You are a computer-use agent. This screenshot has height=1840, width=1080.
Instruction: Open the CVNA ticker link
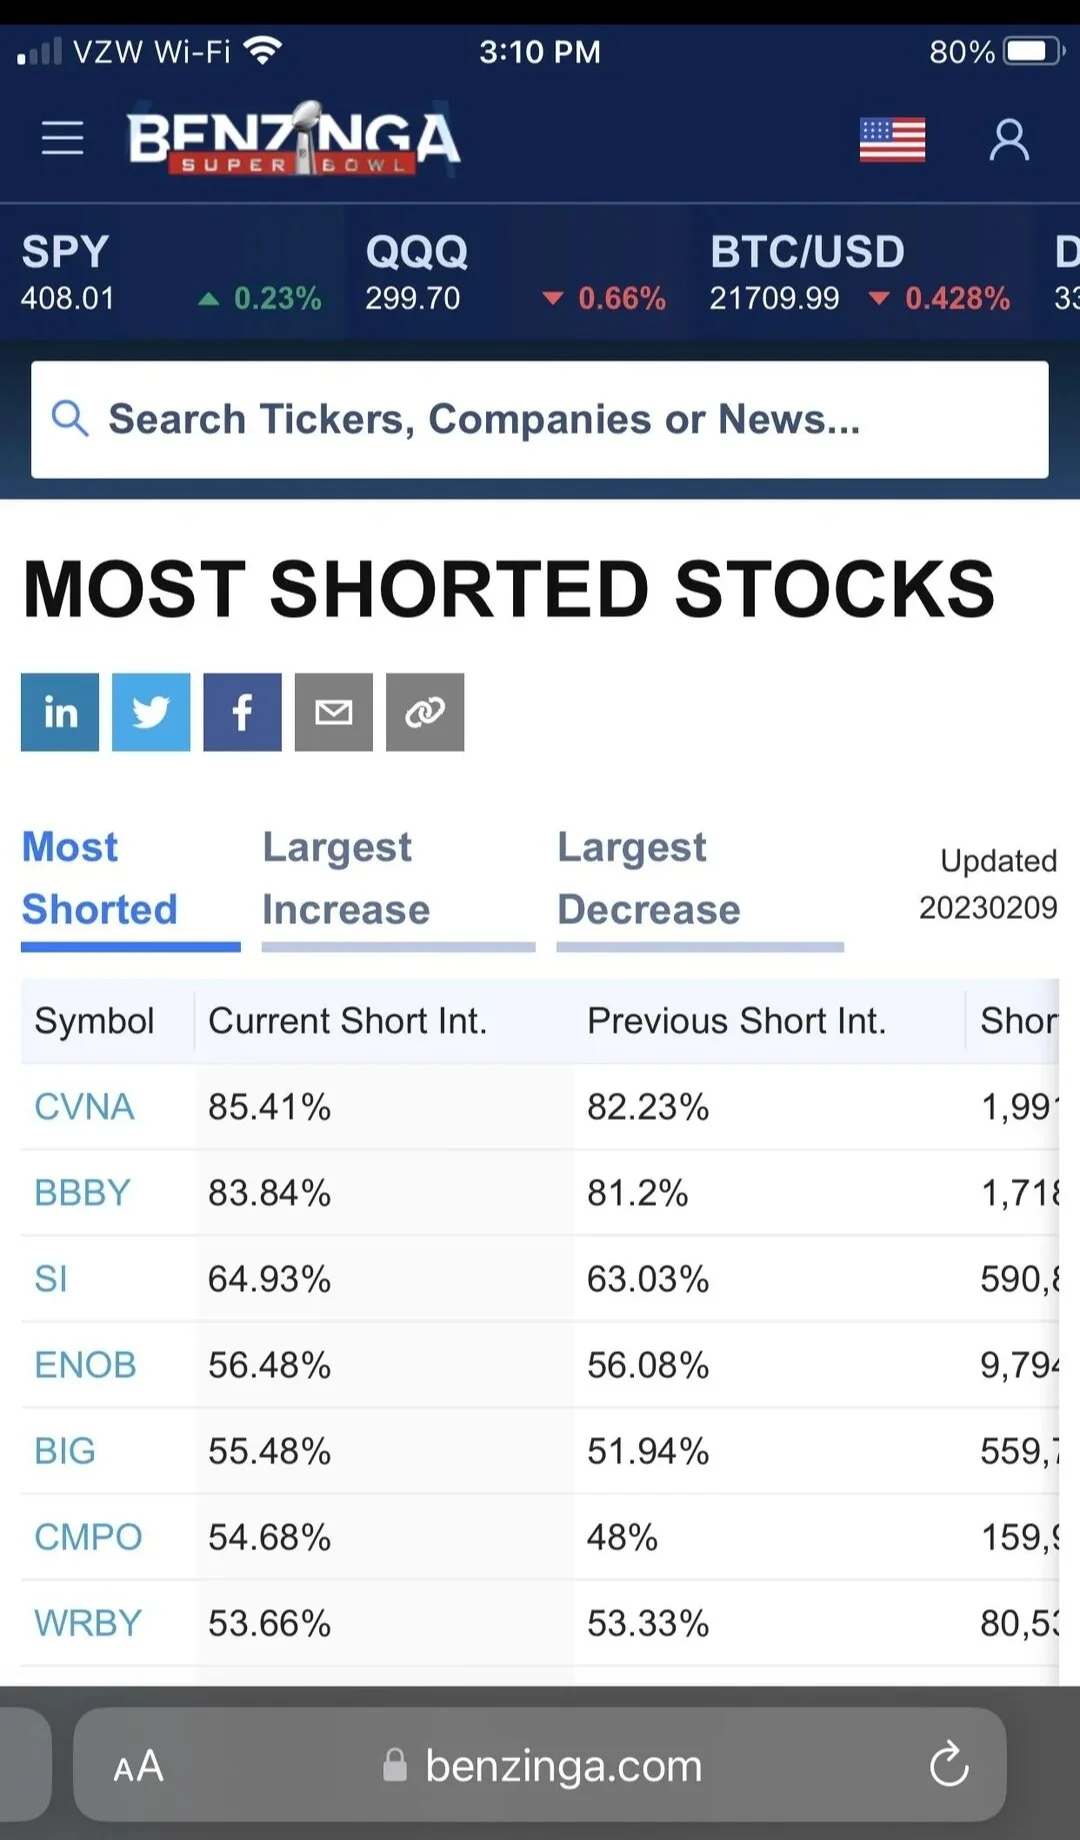pos(84,1107)
